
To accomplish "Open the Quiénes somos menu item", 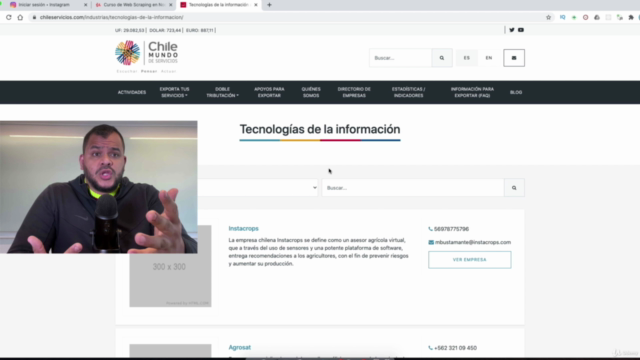I will [311, 92].
